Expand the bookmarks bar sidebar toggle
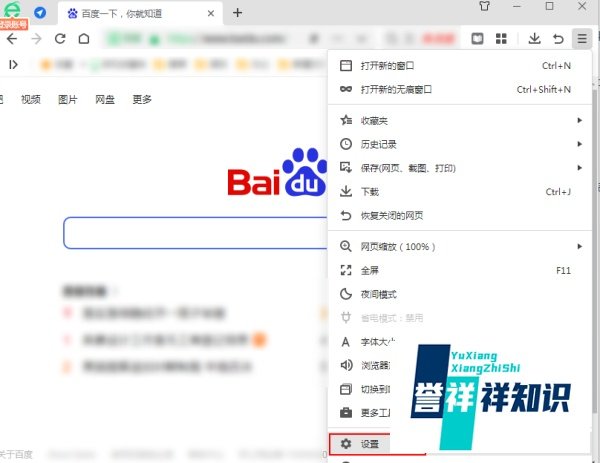The width and height of the screenshot is (600, 463). tap(13, 65)
